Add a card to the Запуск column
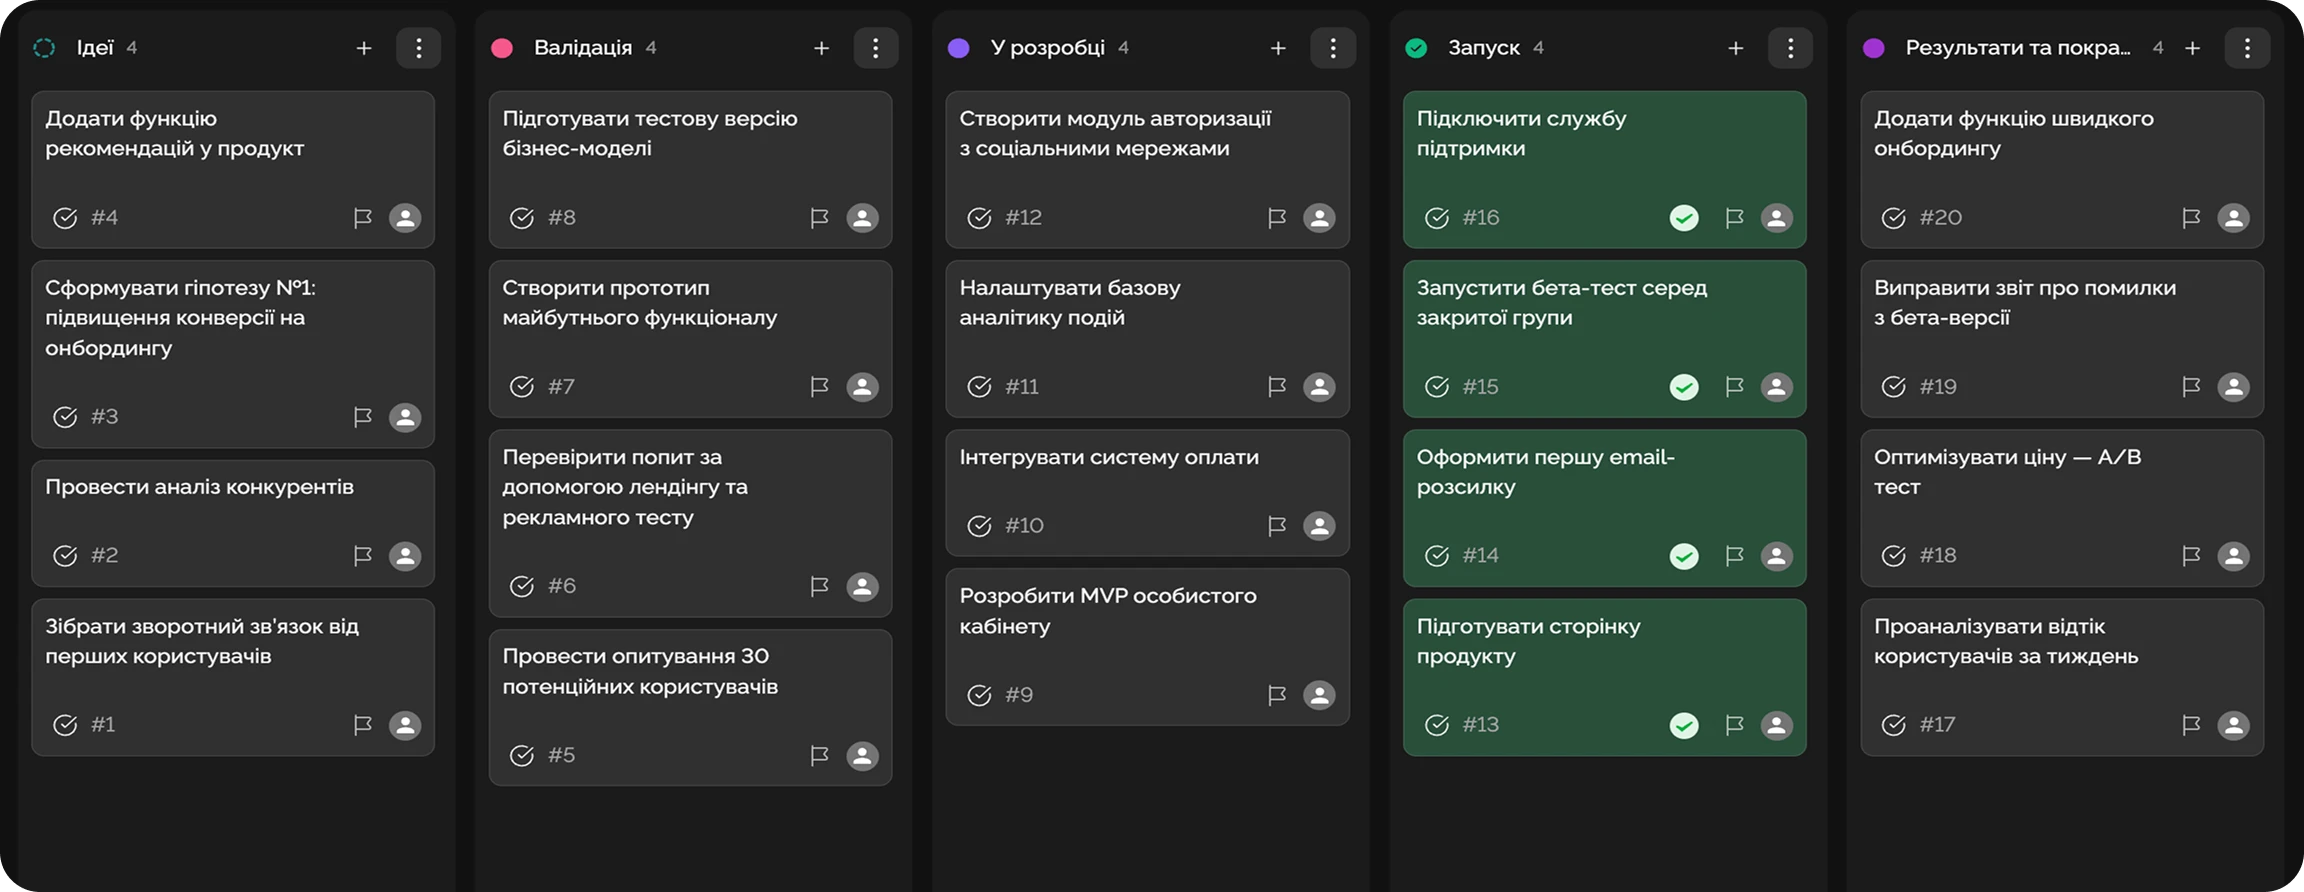 click(x=1735, y=48)
